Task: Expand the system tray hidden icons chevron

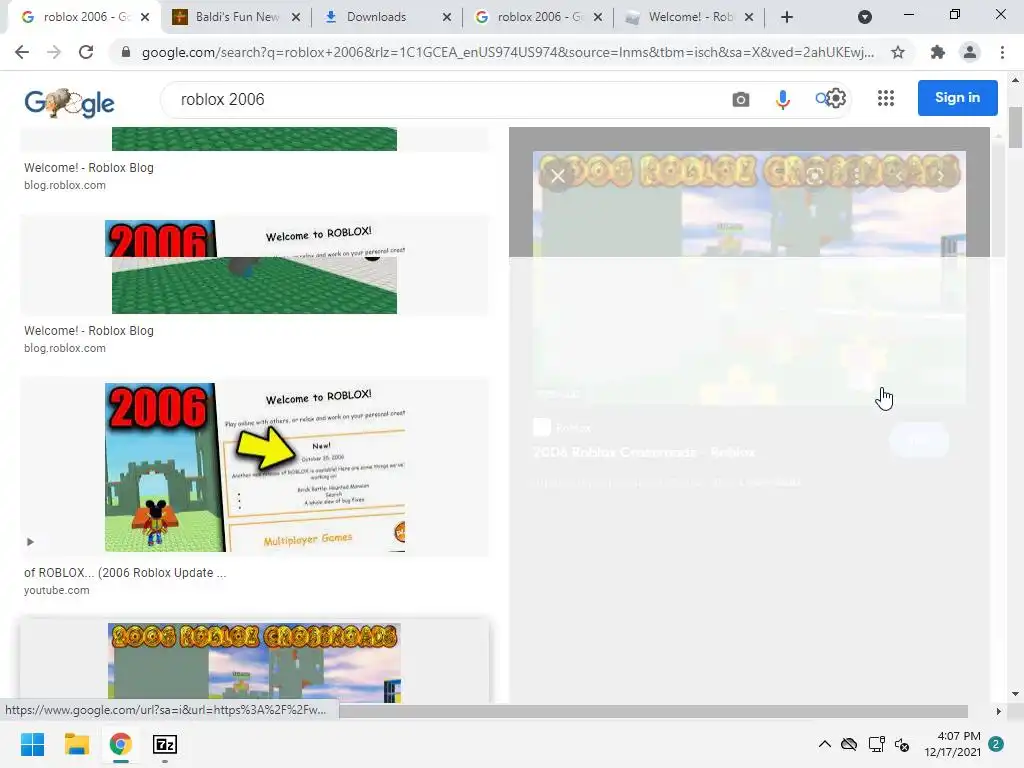Action: (825, 744)
